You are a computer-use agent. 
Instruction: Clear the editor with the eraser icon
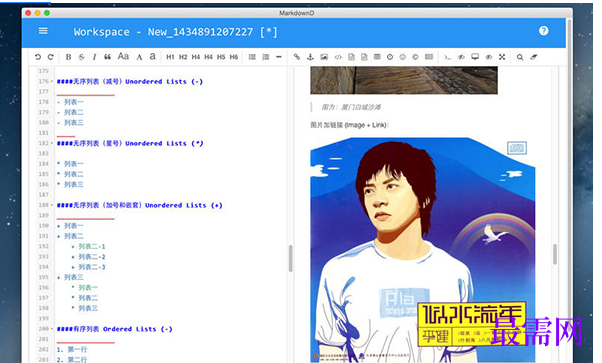click(x=534, y=57)
